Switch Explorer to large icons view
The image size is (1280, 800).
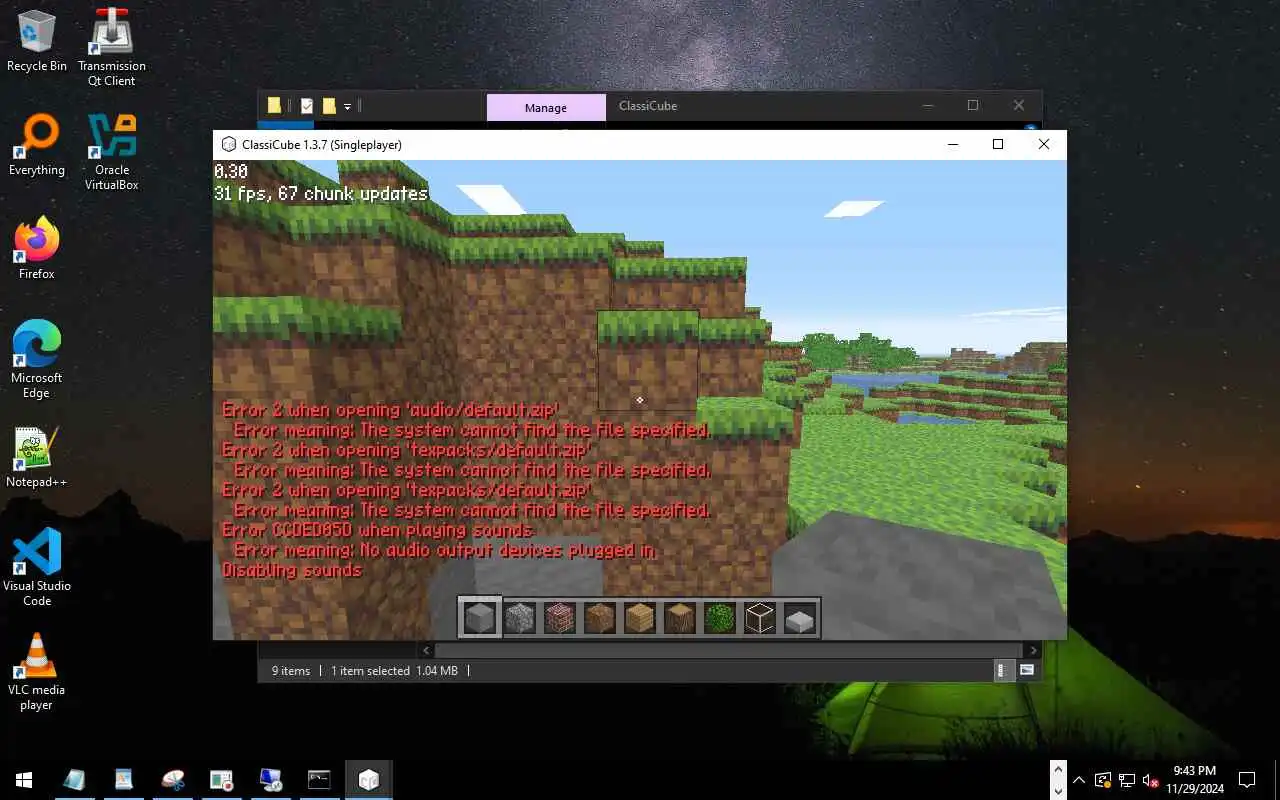(1027, 671)
